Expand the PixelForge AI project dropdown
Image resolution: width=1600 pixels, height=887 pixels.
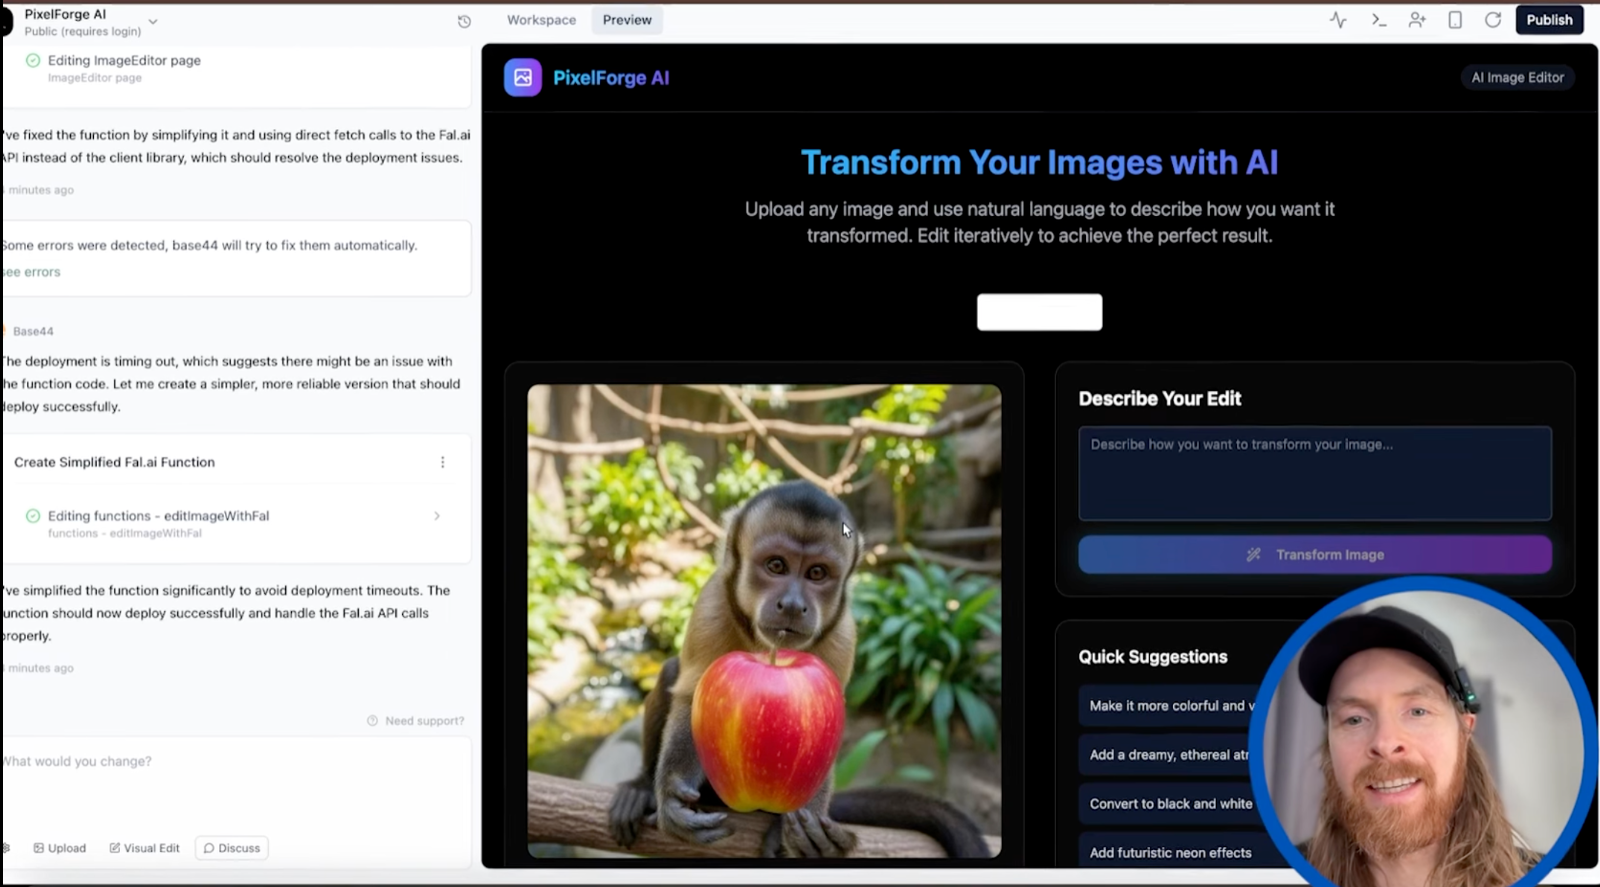tap(153, 21)
